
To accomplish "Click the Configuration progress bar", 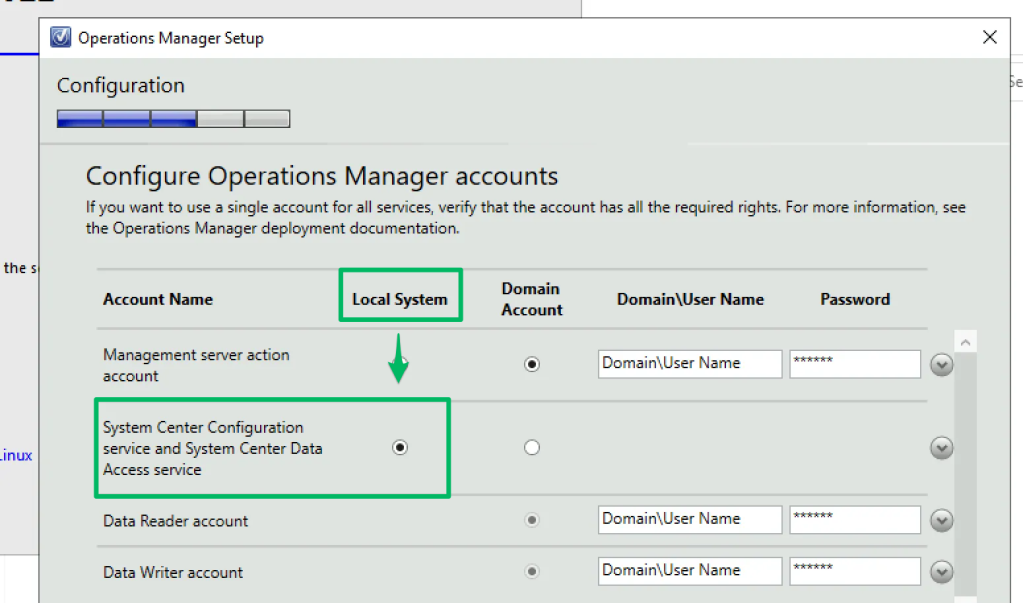I will click(x=173, y=119).
